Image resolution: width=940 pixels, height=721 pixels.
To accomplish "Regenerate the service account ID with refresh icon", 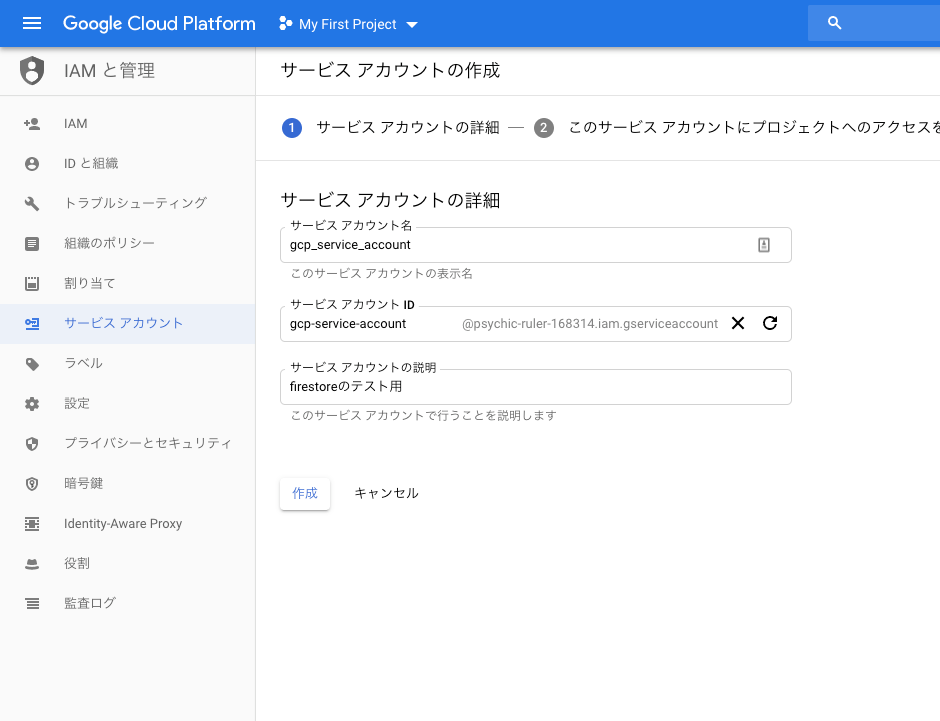I will point(770,324).
